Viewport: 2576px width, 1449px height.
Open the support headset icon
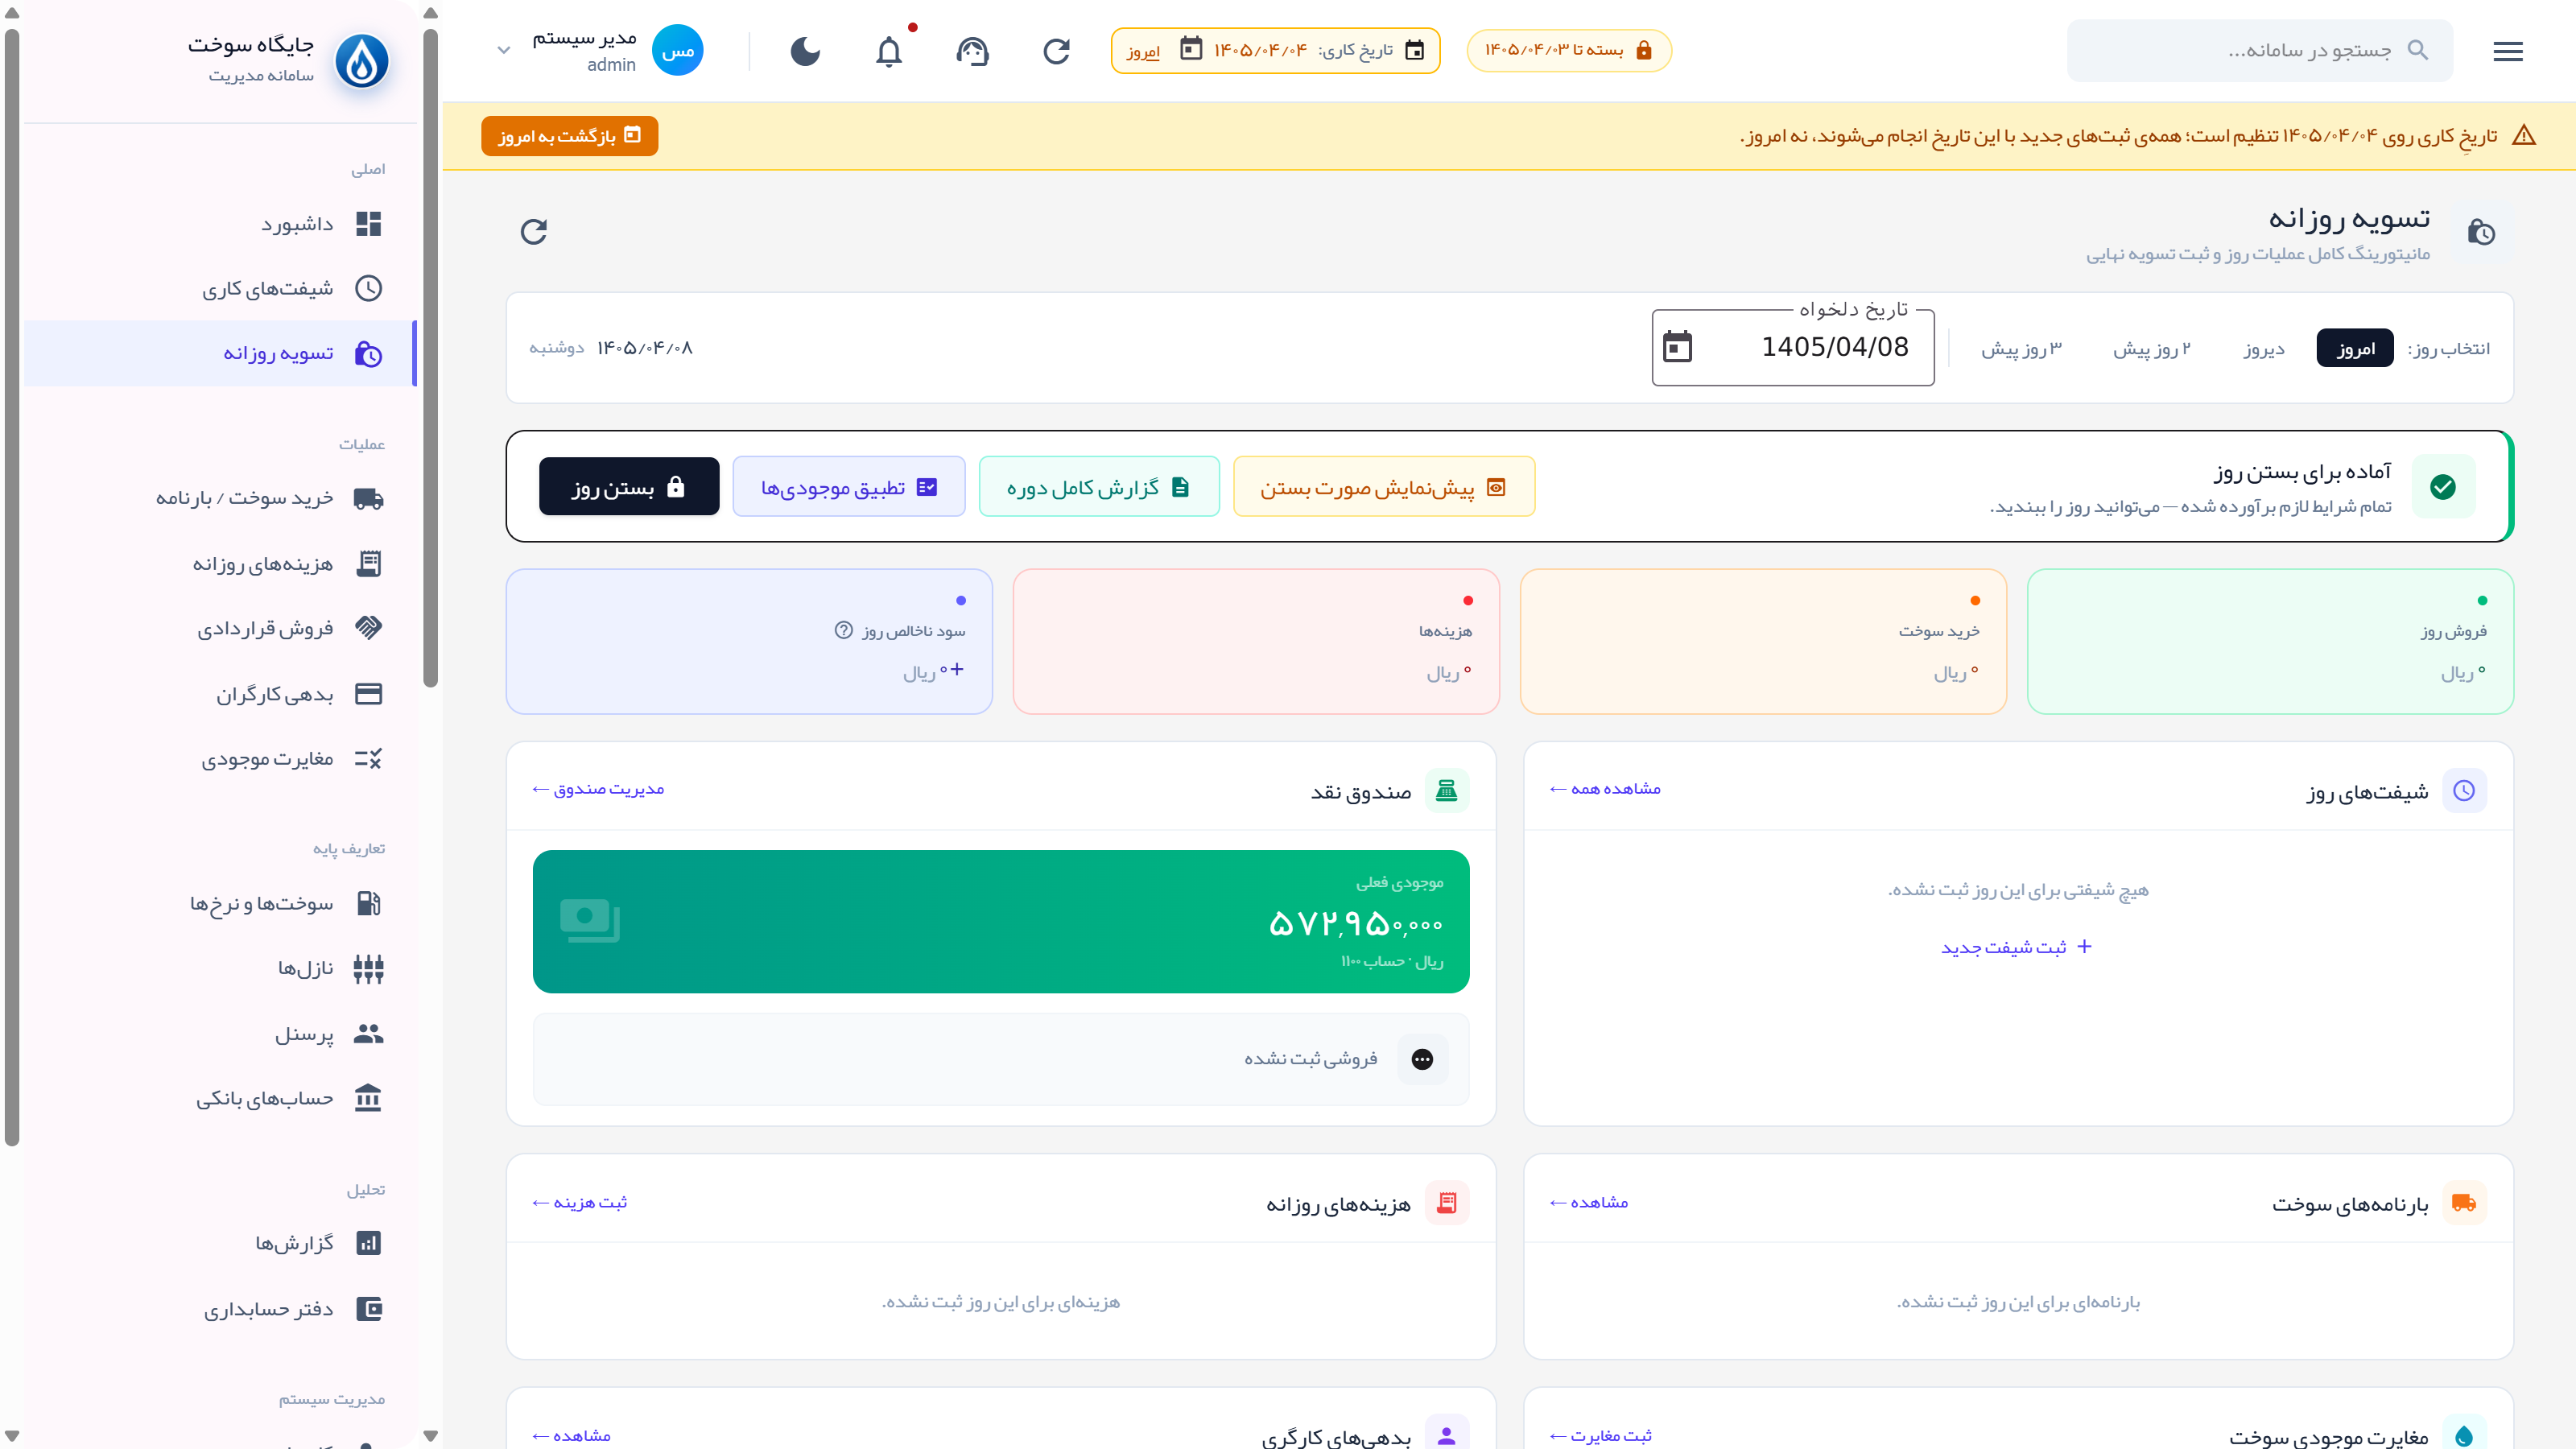coord(972,51)
